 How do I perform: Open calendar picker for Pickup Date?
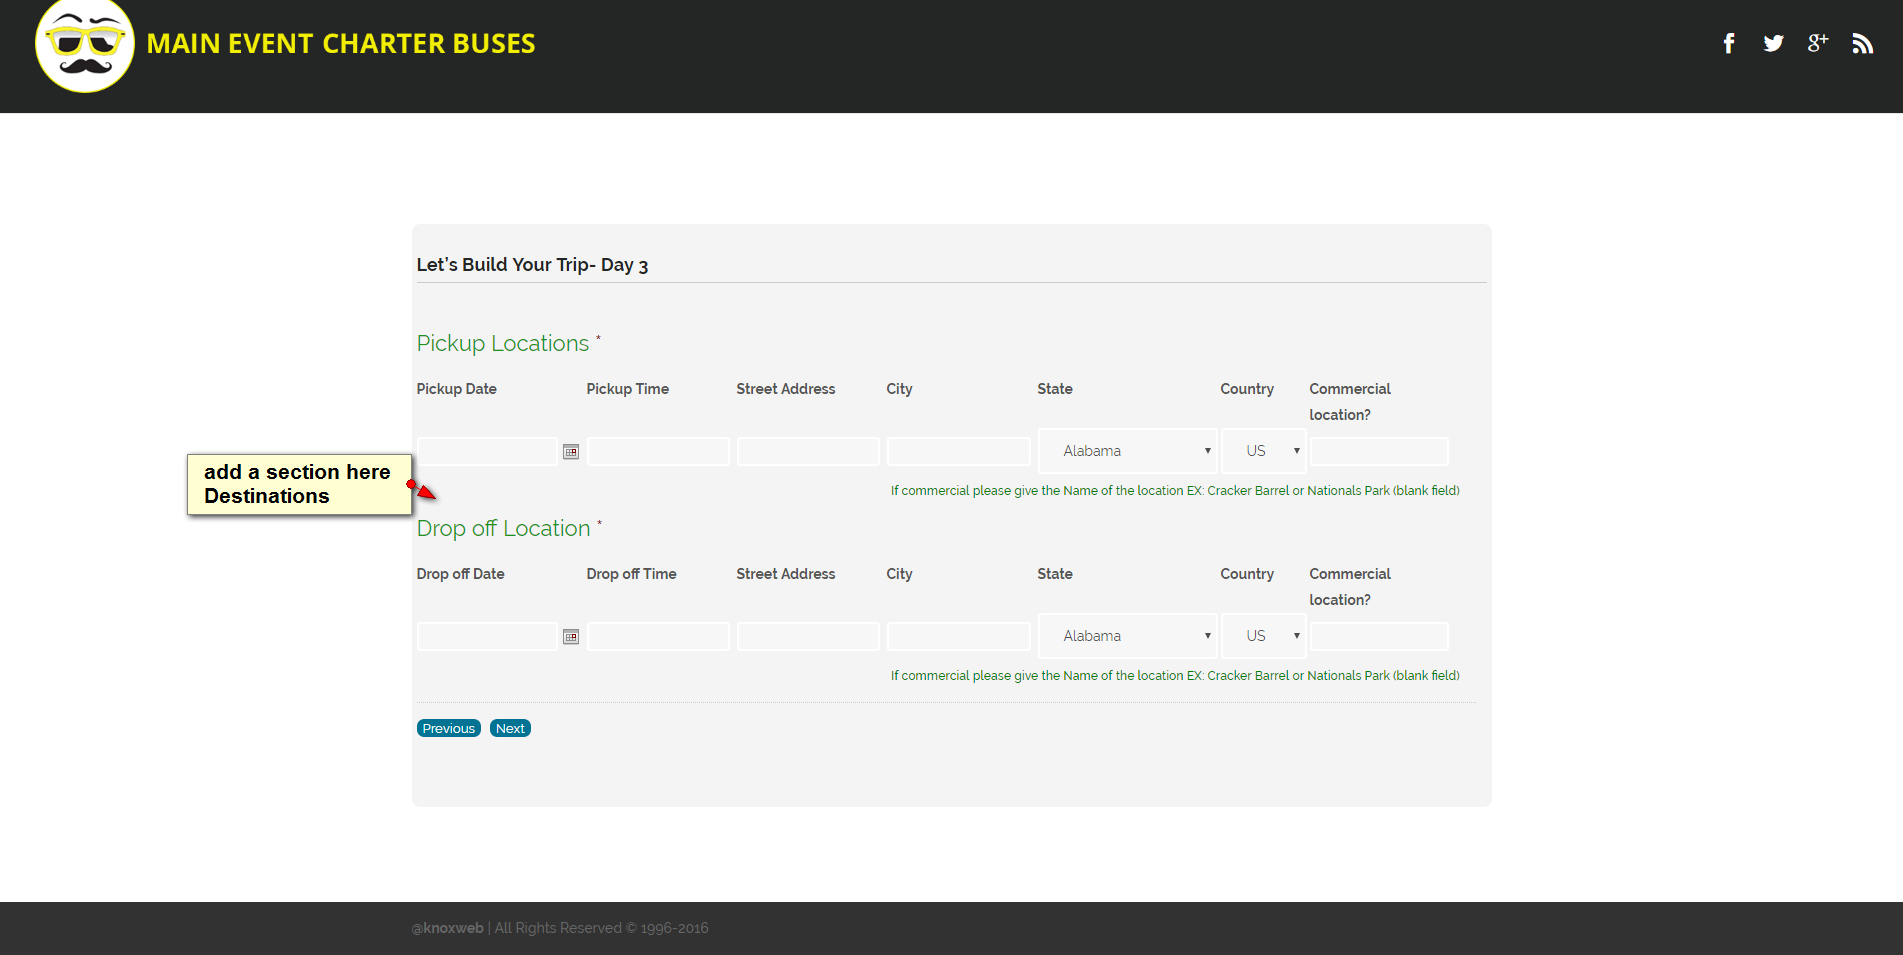[571, 452]
